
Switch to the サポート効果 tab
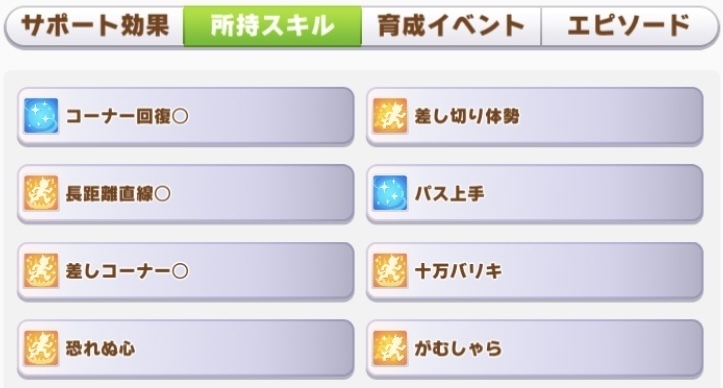[x=95, y=26]
